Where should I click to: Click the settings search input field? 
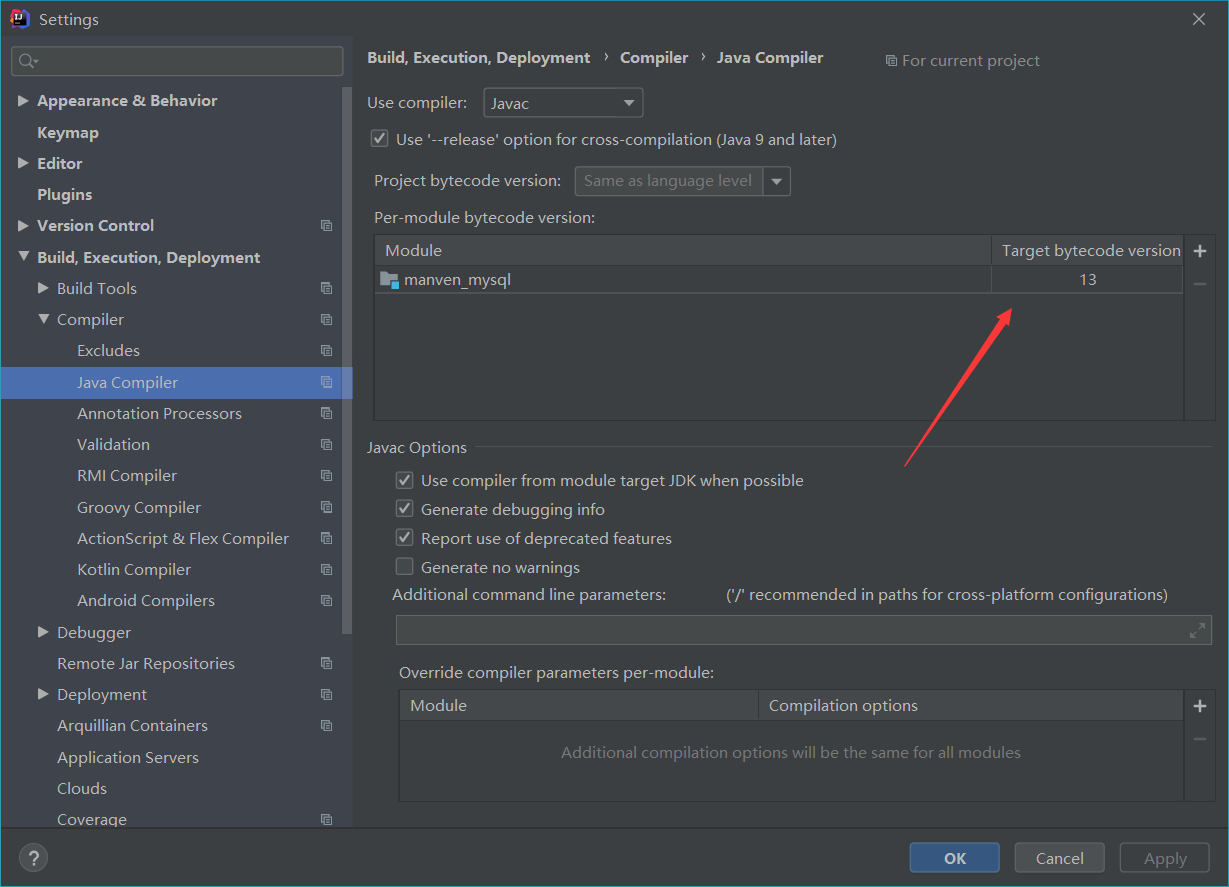click(185, 61)
